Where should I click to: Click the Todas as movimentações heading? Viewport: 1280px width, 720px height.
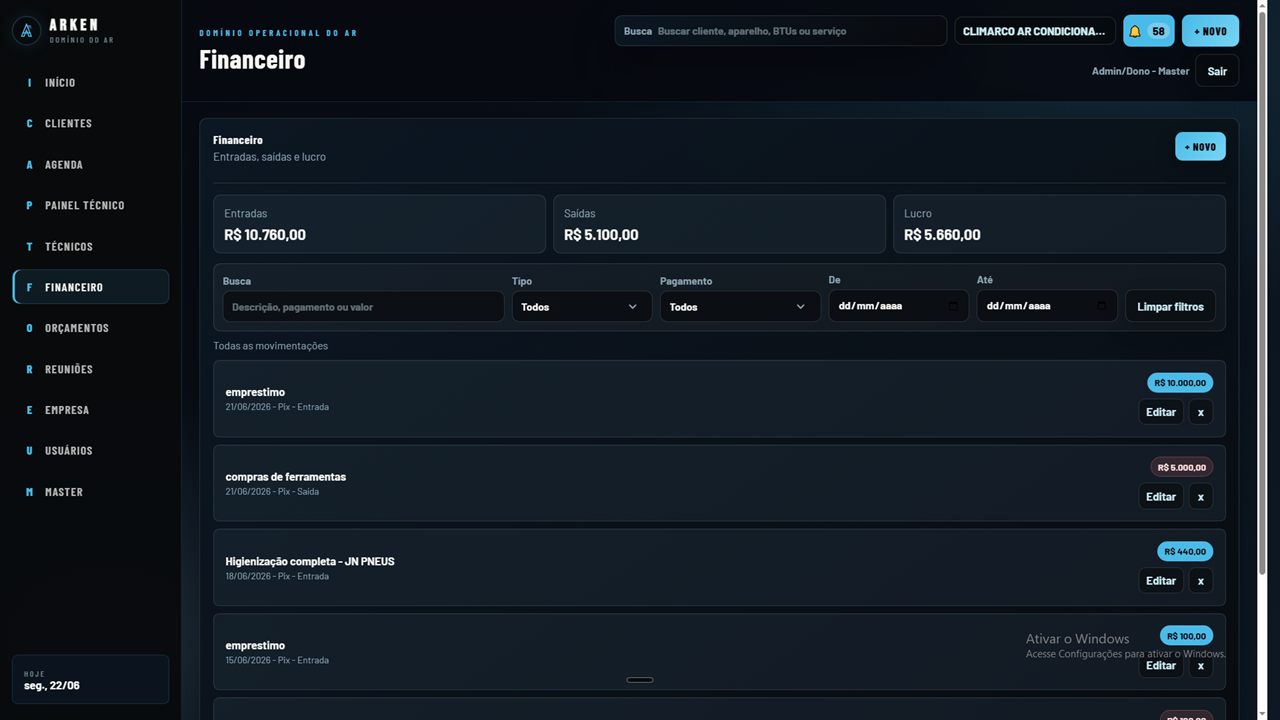click(271, 346)
